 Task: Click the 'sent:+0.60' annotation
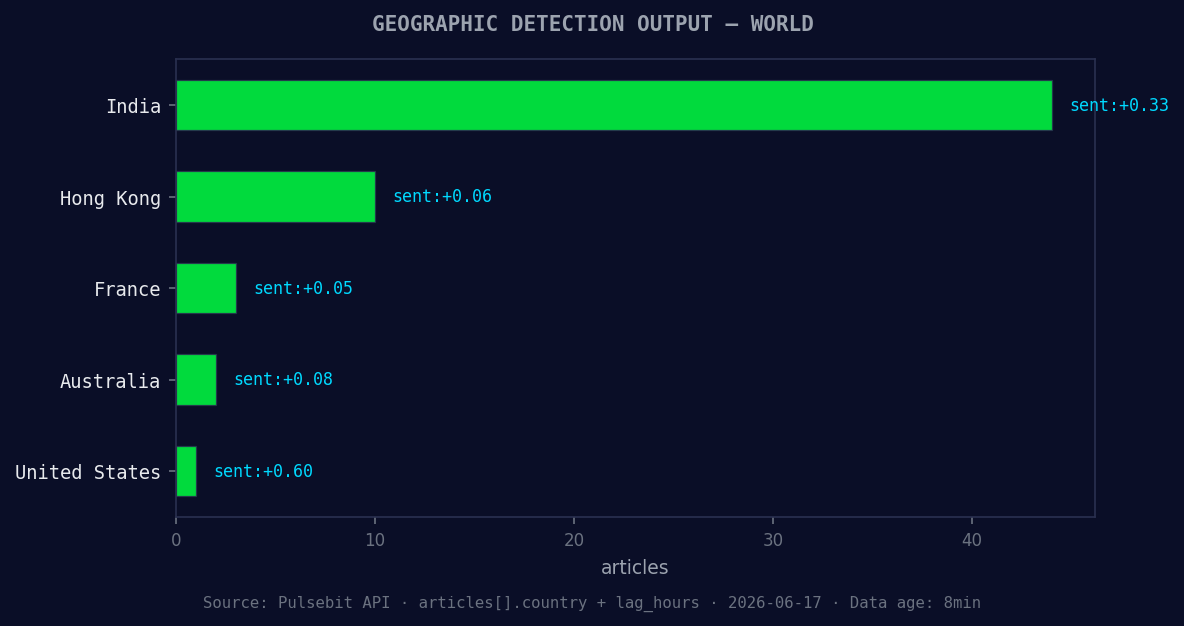point(264,471)
